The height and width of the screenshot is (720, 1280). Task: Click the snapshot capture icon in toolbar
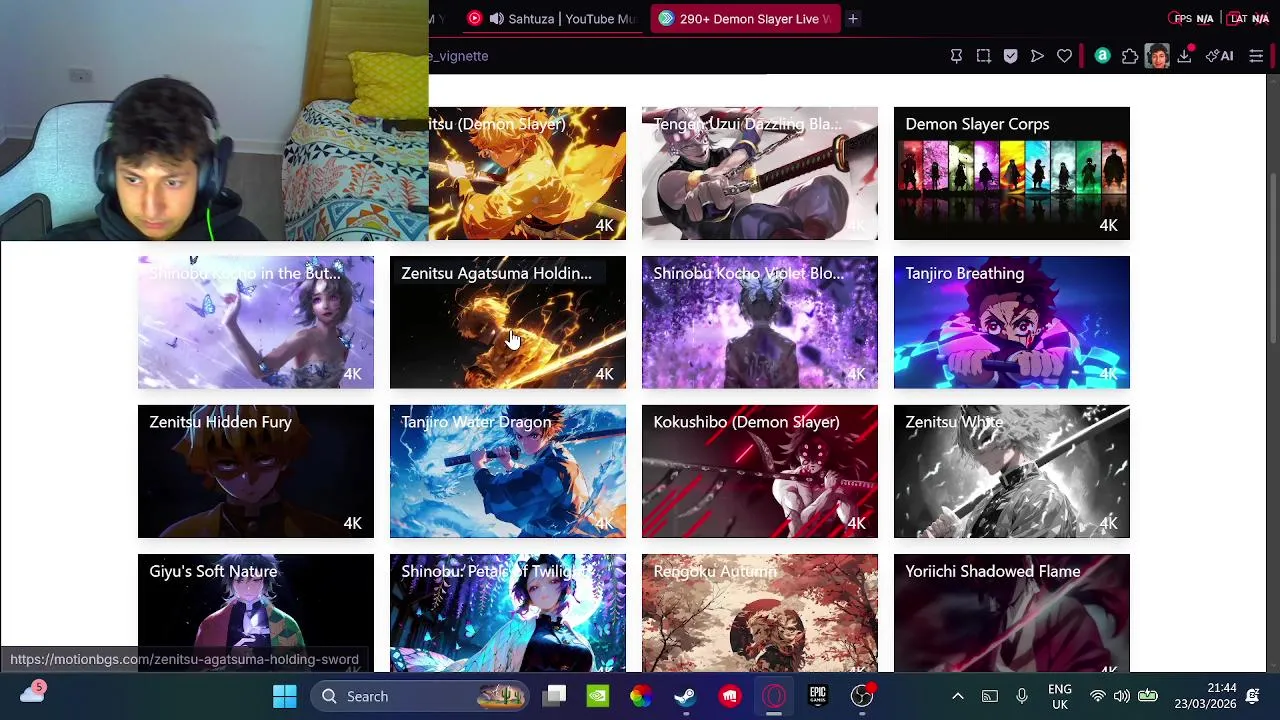click(x=983, y=56)
